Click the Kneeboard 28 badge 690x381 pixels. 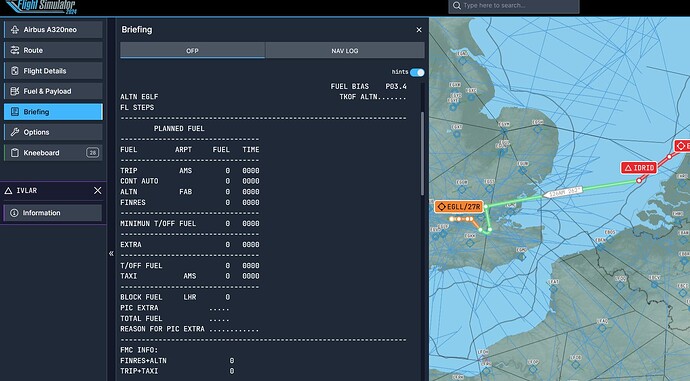pyautogui.click(x=92, y=153)
